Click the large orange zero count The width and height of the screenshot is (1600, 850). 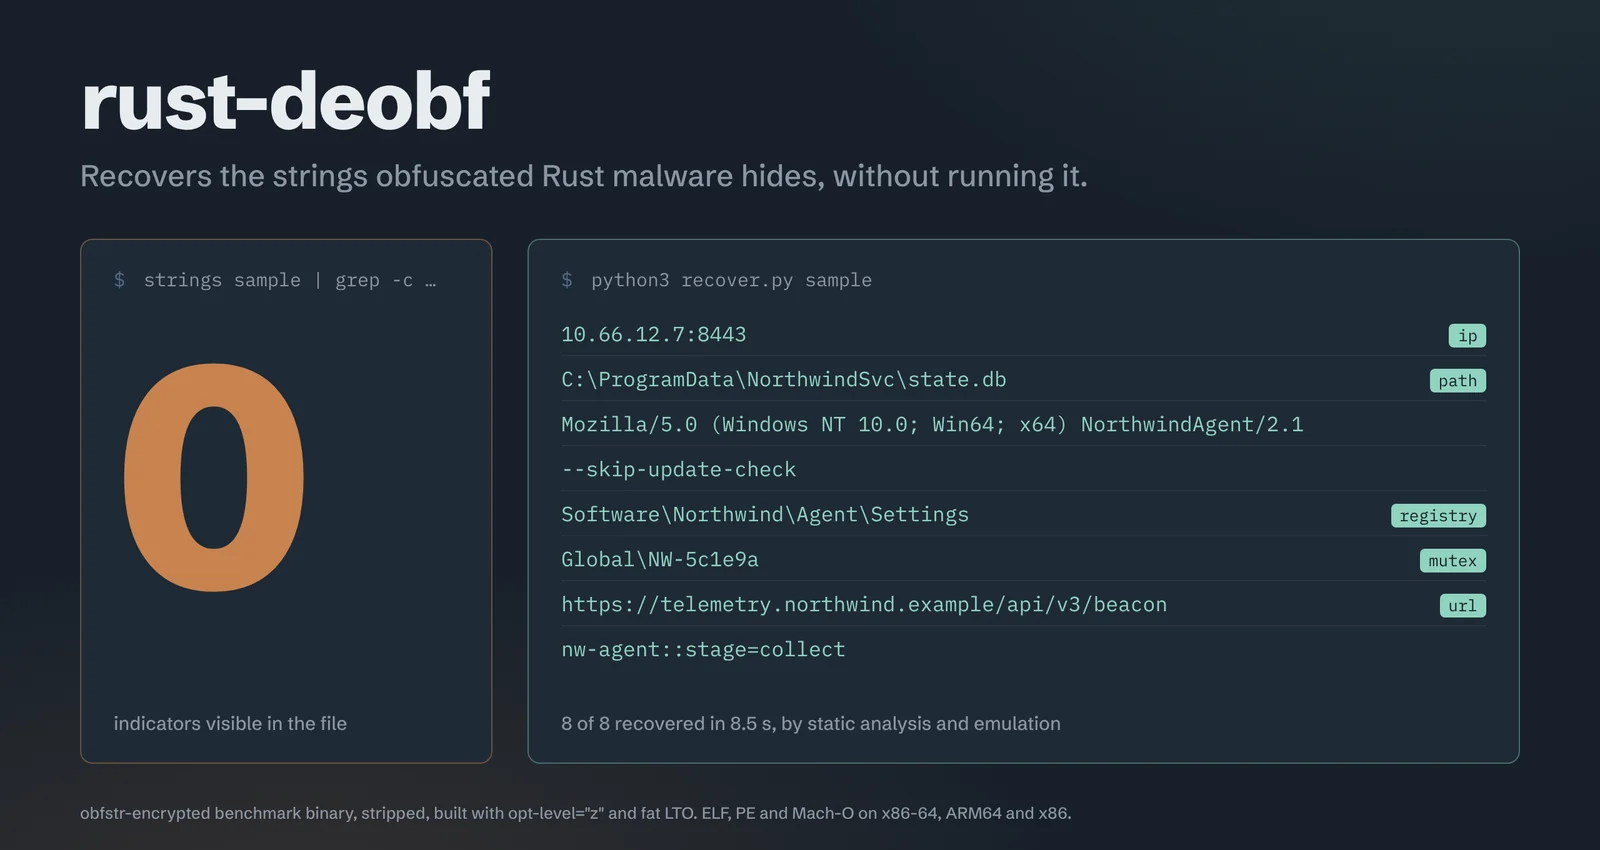click(214, 477)
